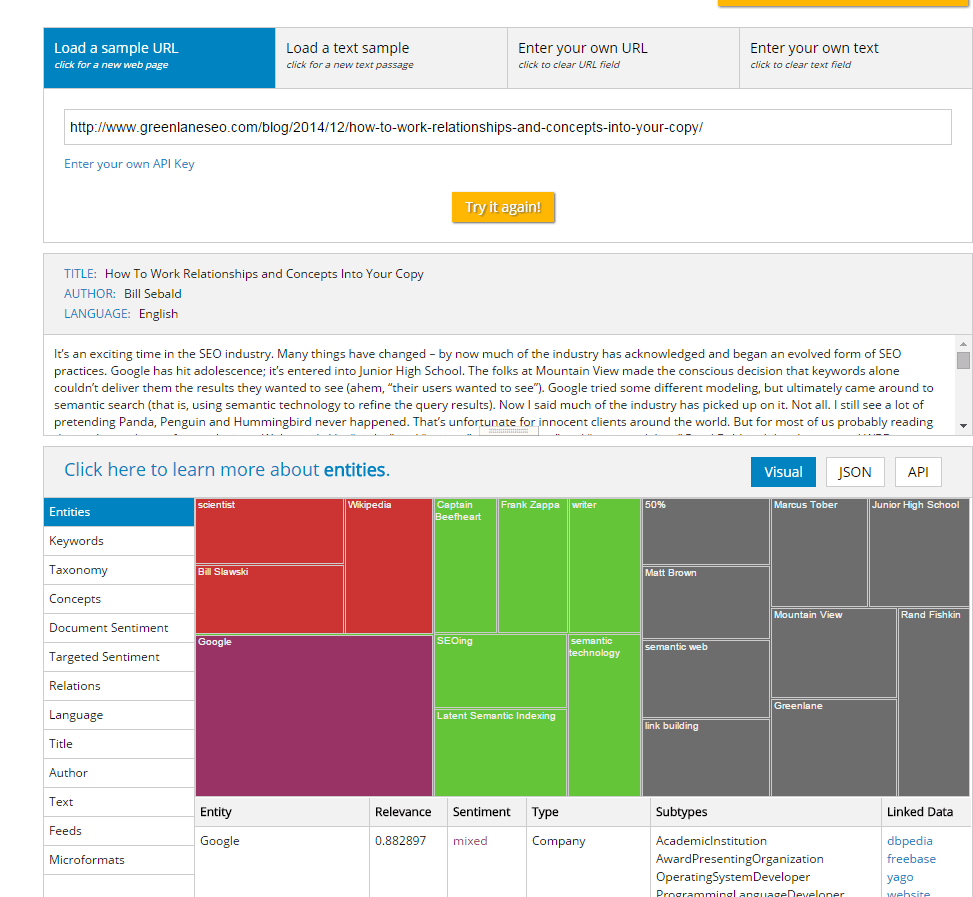Open Taxonomy in the sidebar menu
The height and width of the screenshot is (897, 973).
click(79, 570)
